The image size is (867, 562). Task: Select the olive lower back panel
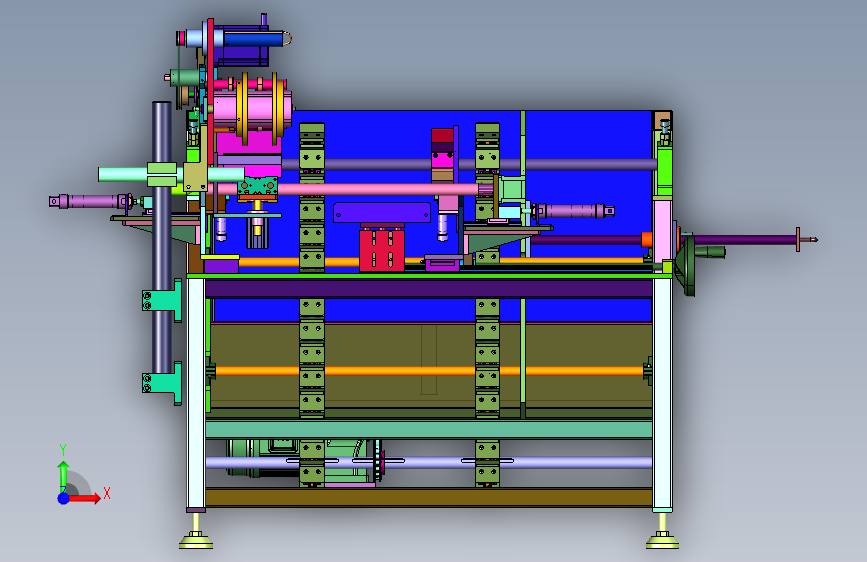point(429,367)
